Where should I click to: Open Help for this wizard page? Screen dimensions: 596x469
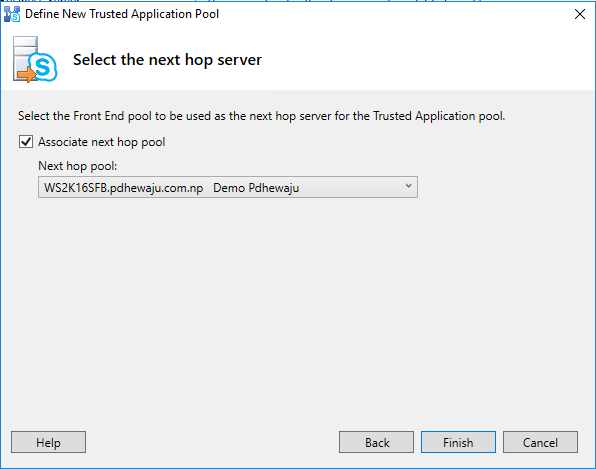(x=48, y=442)
